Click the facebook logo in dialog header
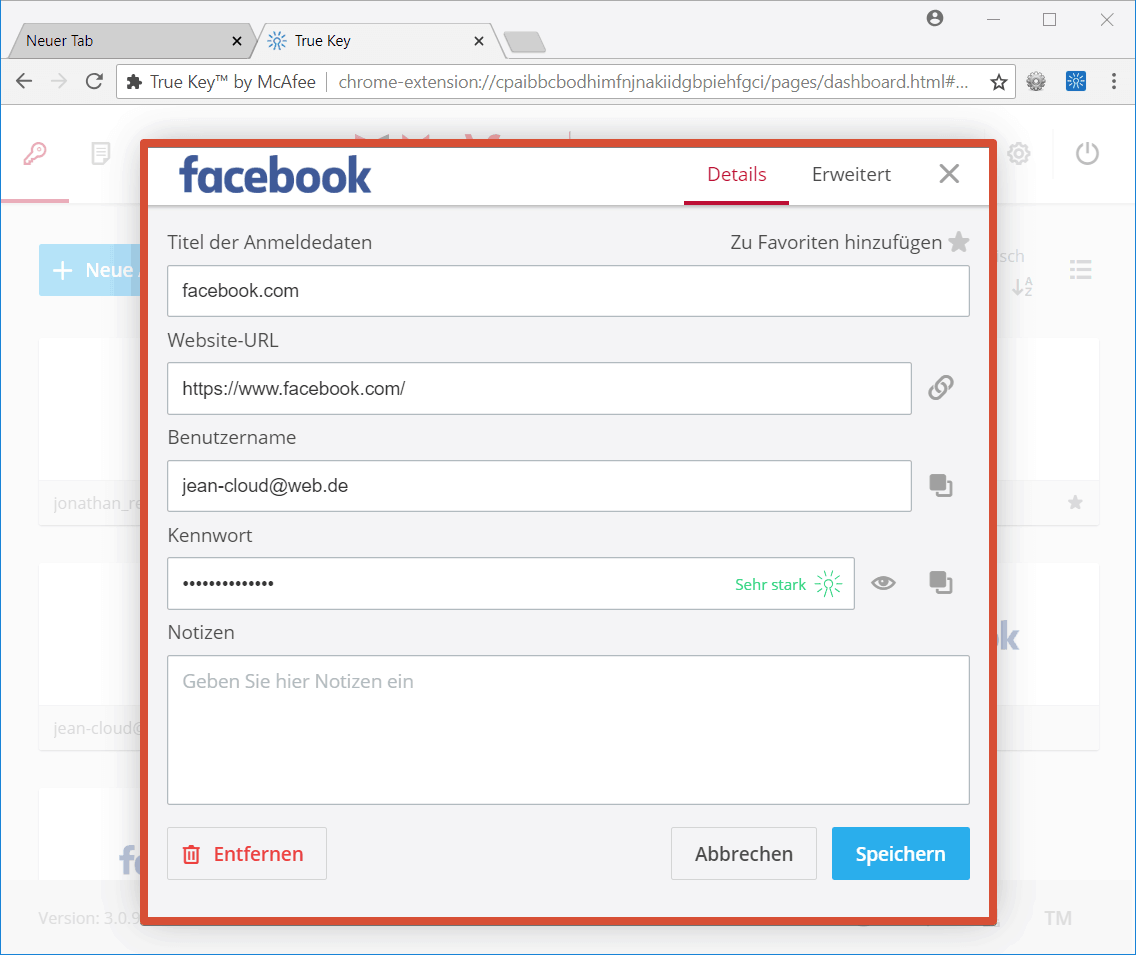1136x955 pixels. (275, 175)
